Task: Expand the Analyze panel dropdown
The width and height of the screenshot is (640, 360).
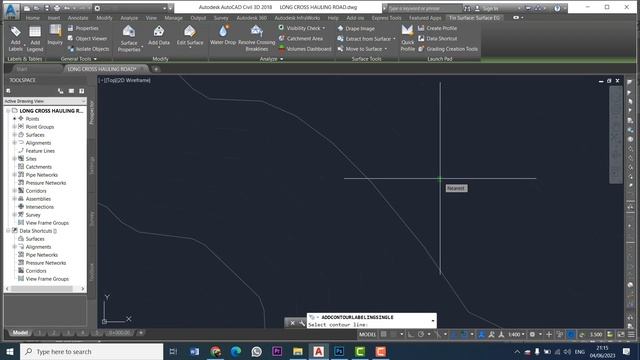Action: 271,59
